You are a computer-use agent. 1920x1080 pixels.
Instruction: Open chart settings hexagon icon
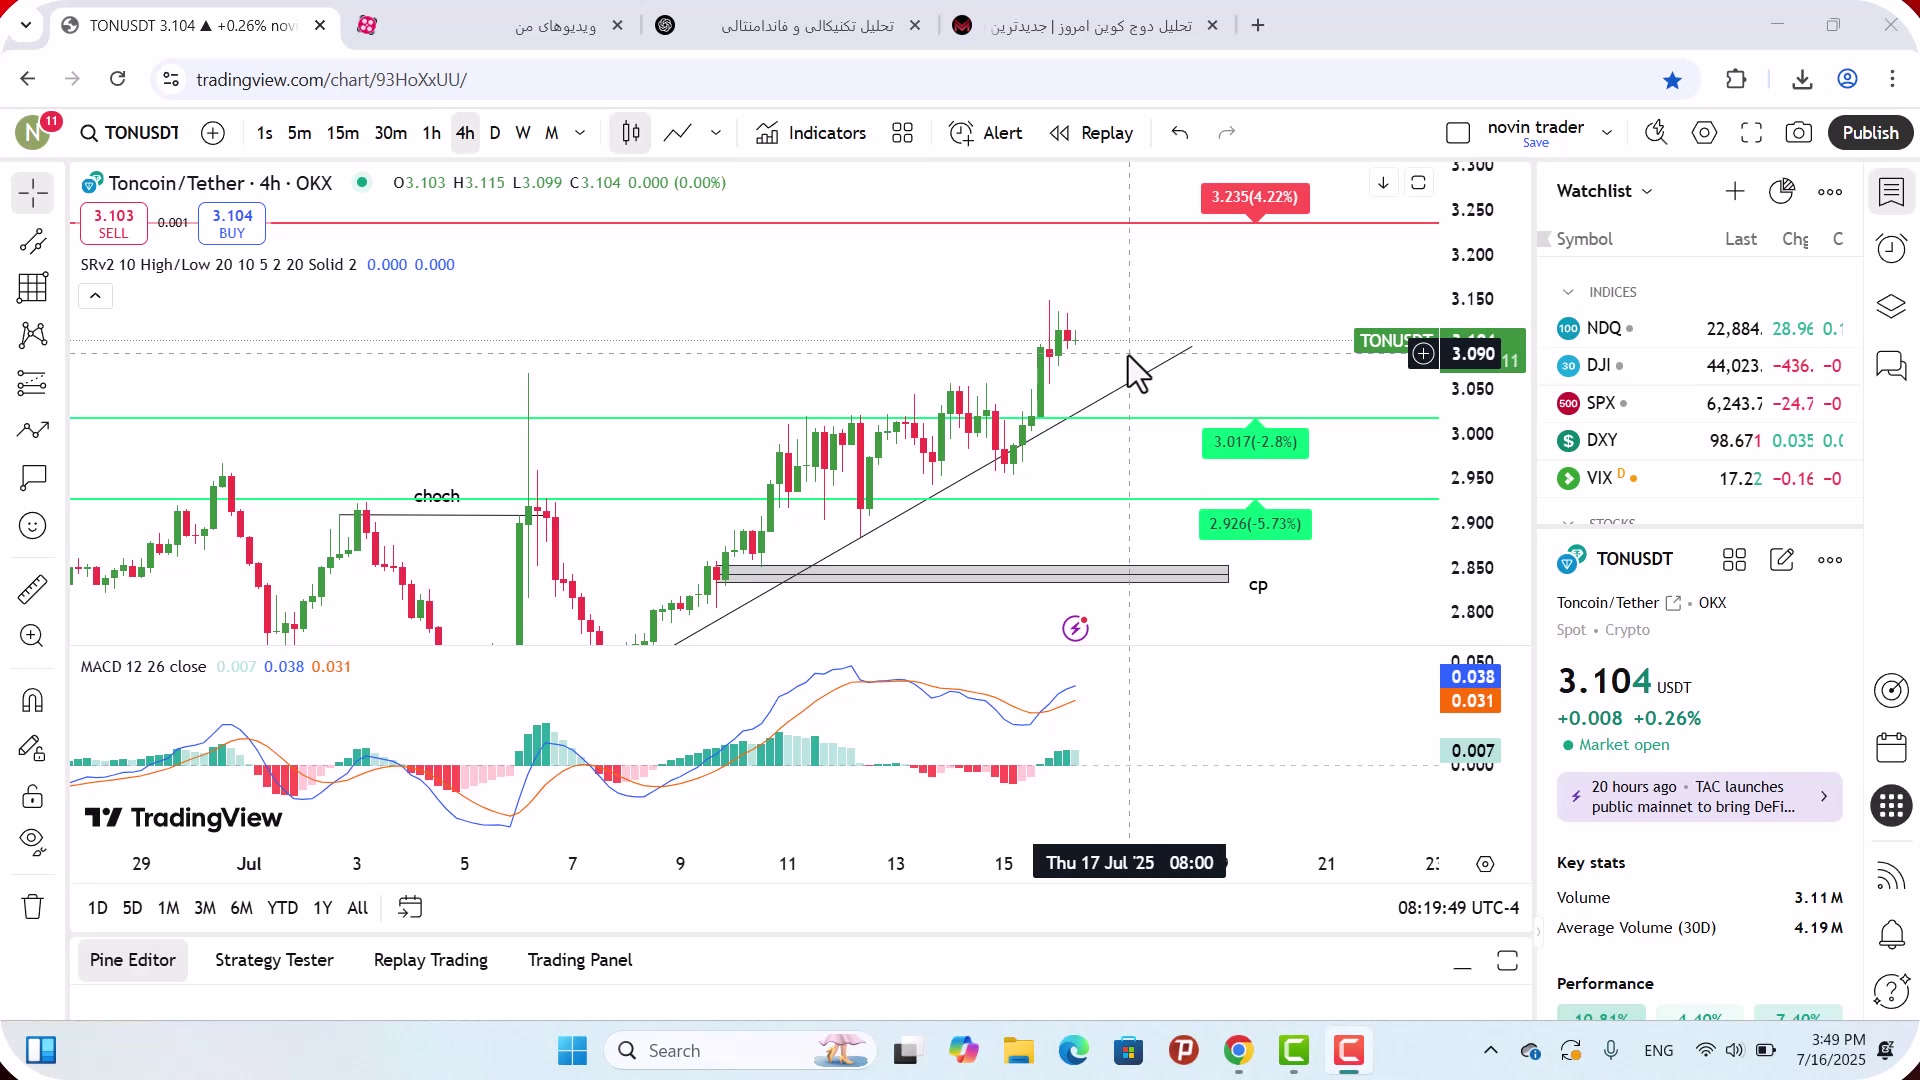click(1705, 133)
